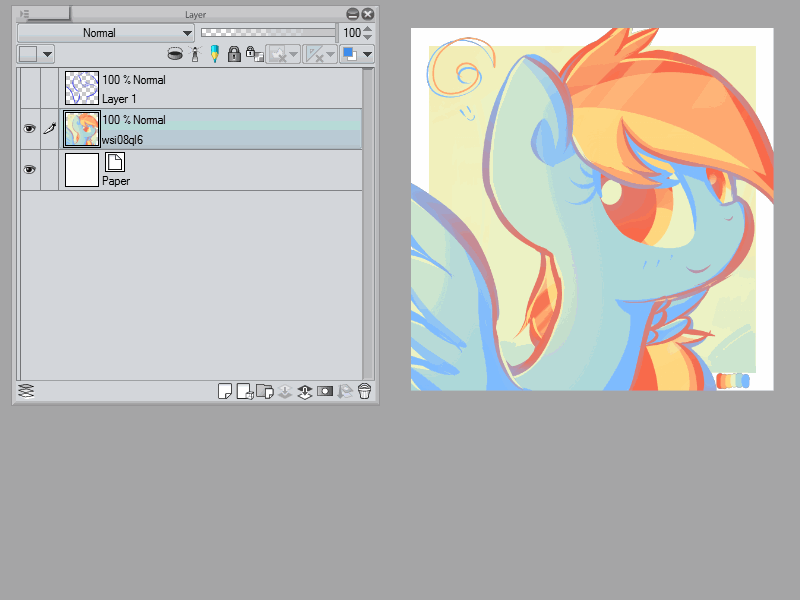This screenshot has height=600, width=800.
Task: Click the Set as Draft Layer pencil icon
Action: point(214,54)
